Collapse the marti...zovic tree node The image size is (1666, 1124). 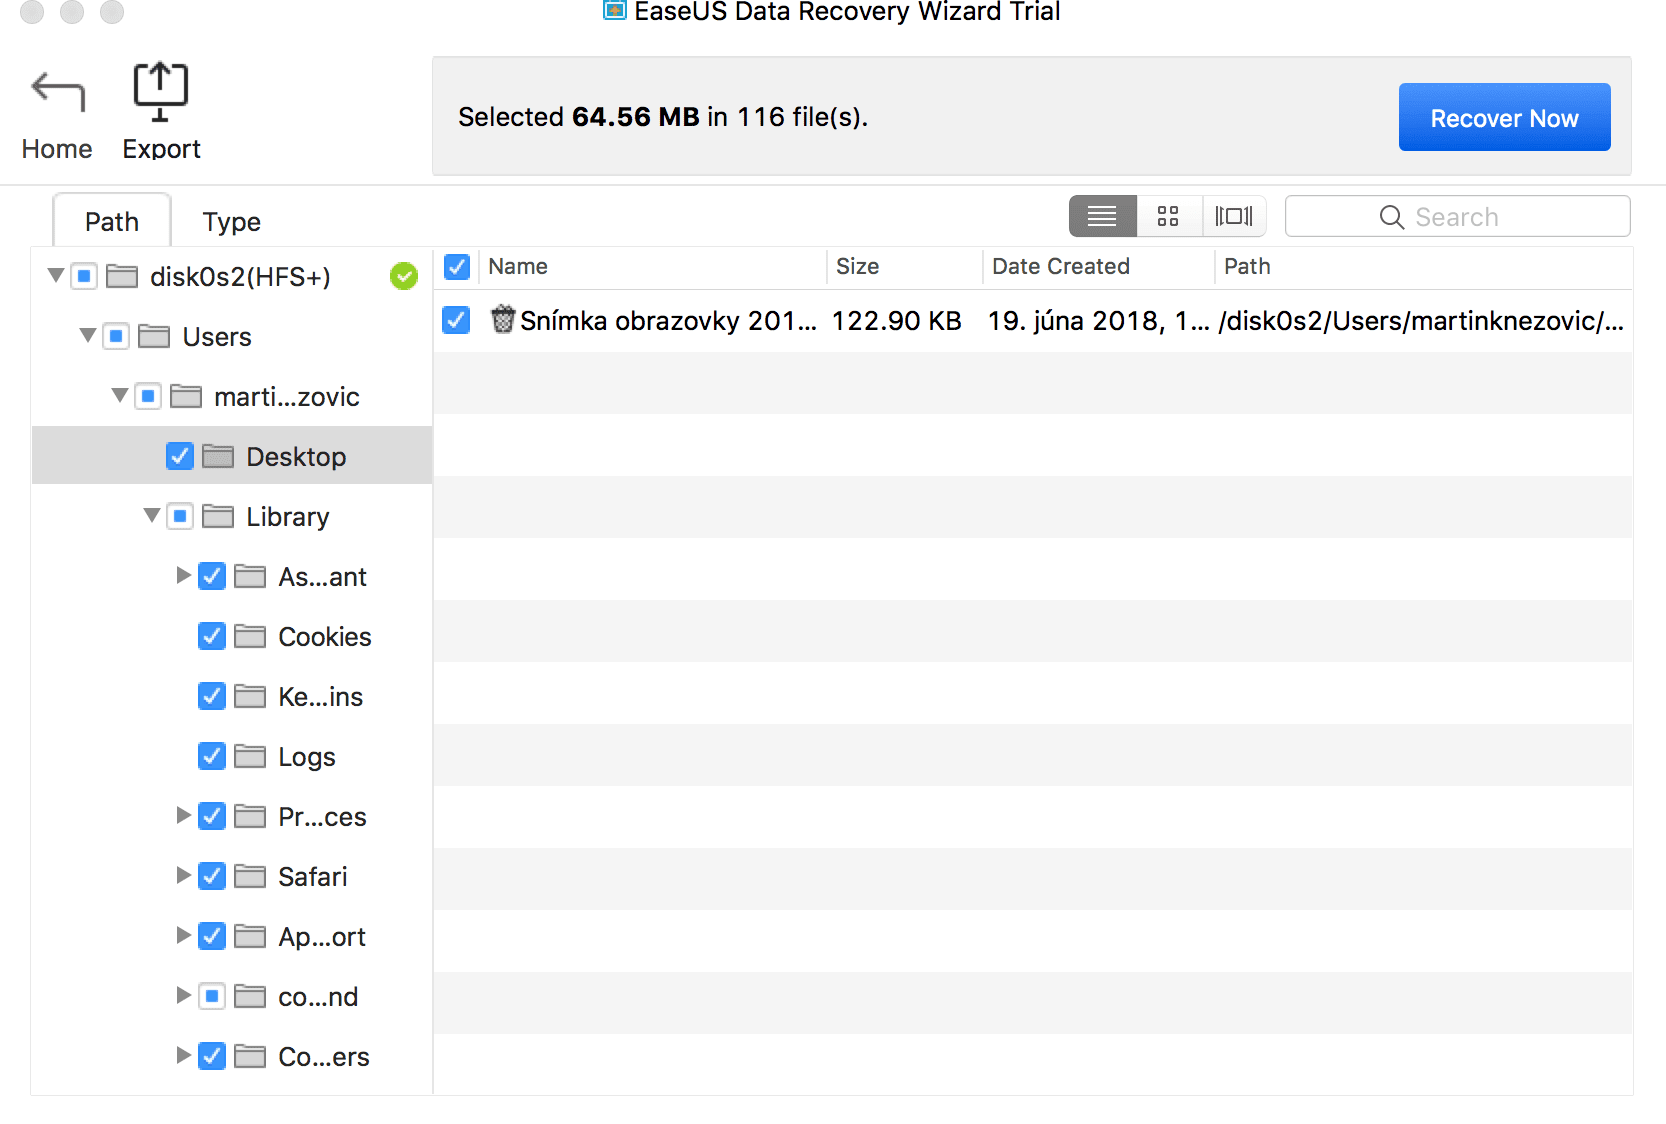pyautogui.click(x=120, y=395)
